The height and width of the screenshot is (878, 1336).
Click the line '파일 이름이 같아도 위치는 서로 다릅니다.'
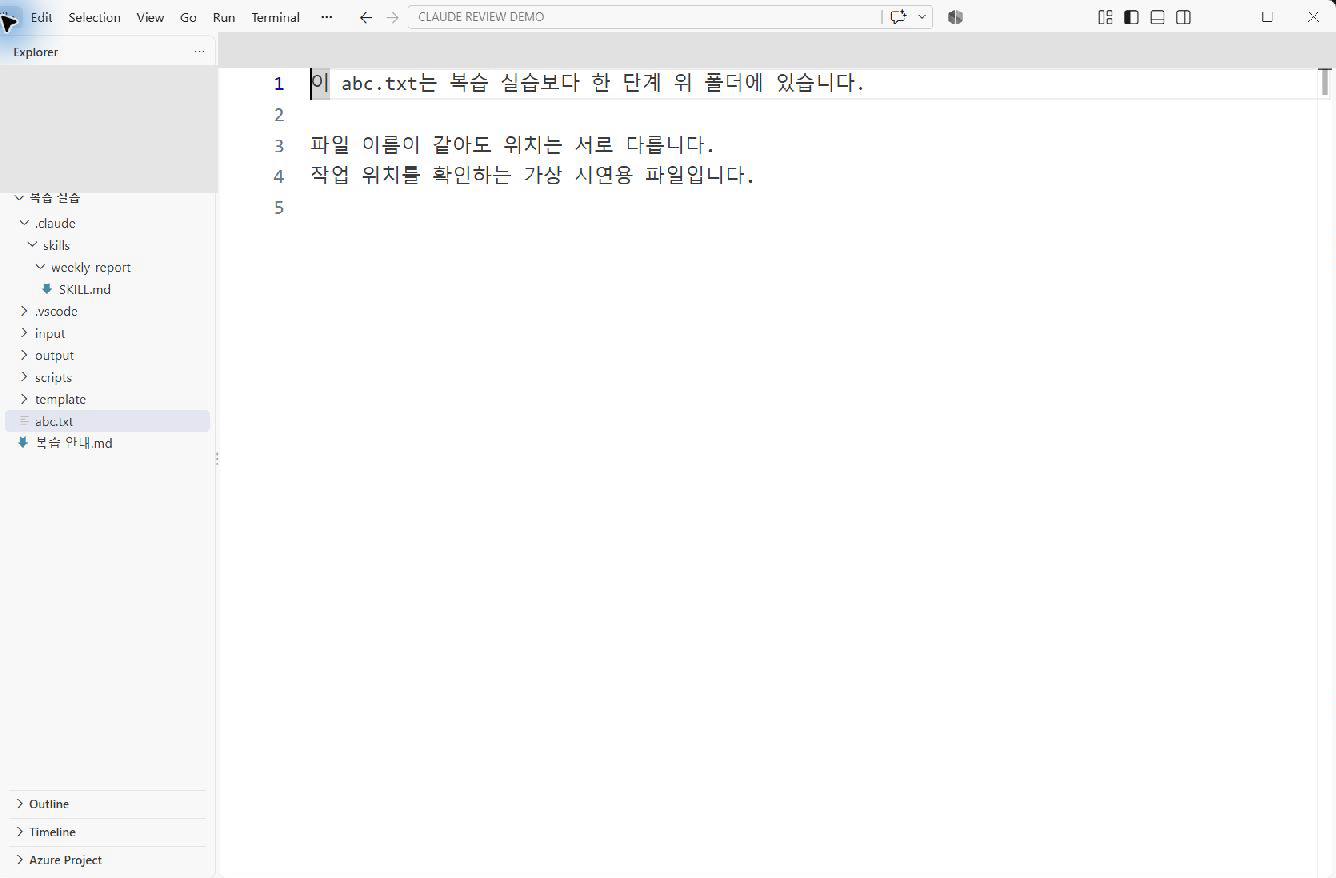(512, 145)
